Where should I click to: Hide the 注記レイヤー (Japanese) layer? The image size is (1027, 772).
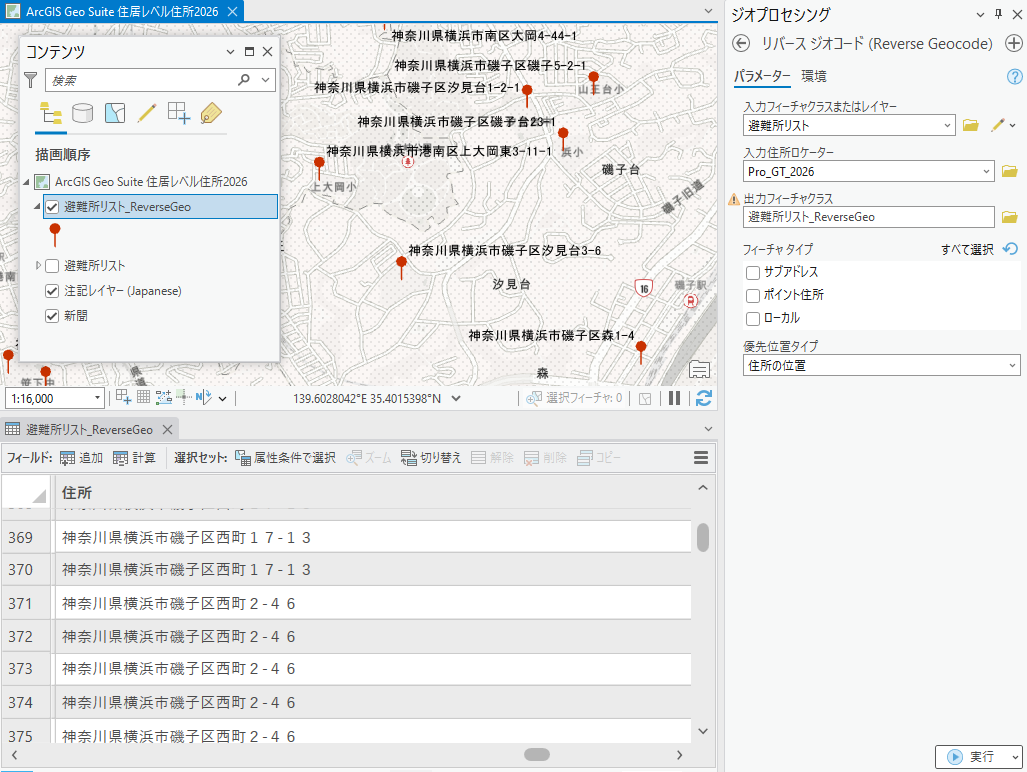pos(52,291)
